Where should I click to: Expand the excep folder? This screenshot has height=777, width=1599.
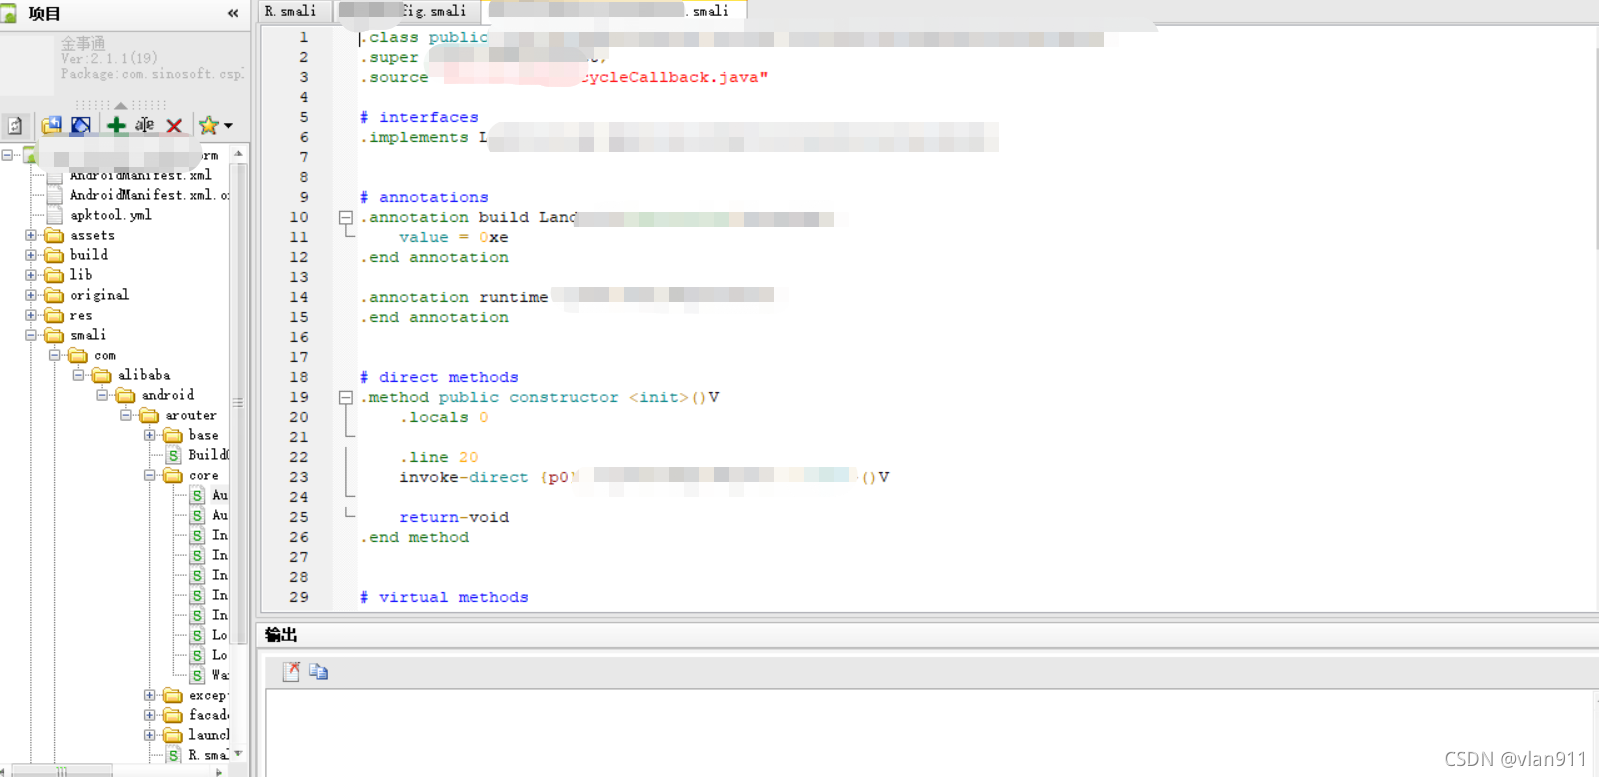point(150,695)
